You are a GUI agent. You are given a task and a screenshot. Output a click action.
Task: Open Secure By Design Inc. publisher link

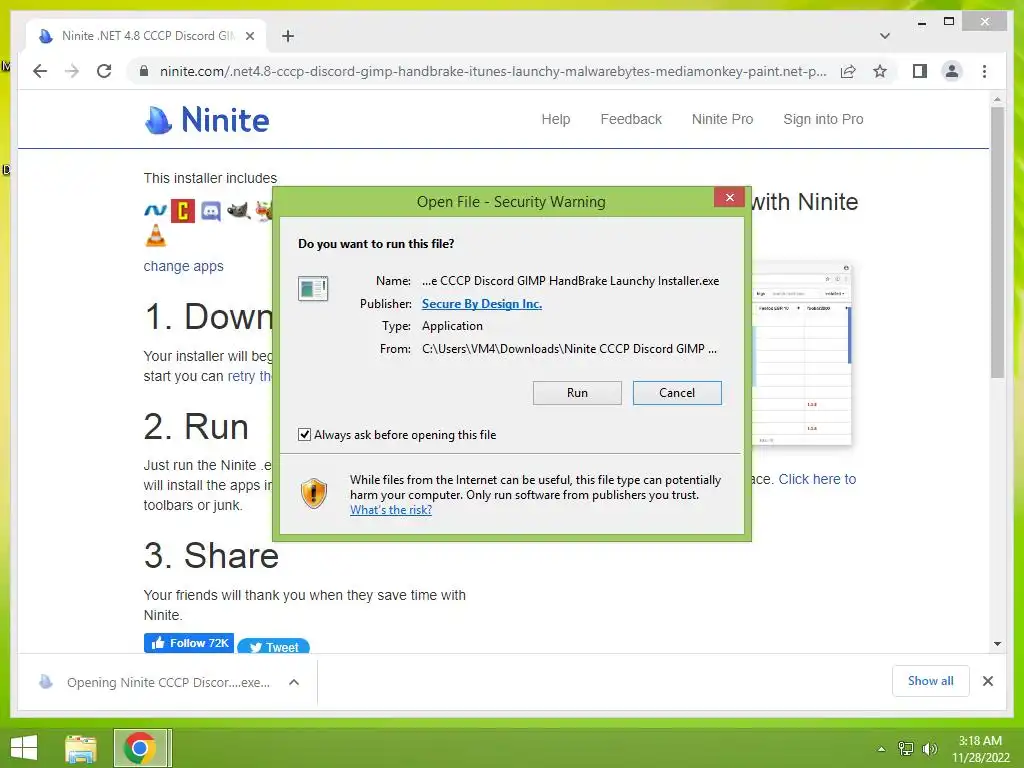point(482,304)
